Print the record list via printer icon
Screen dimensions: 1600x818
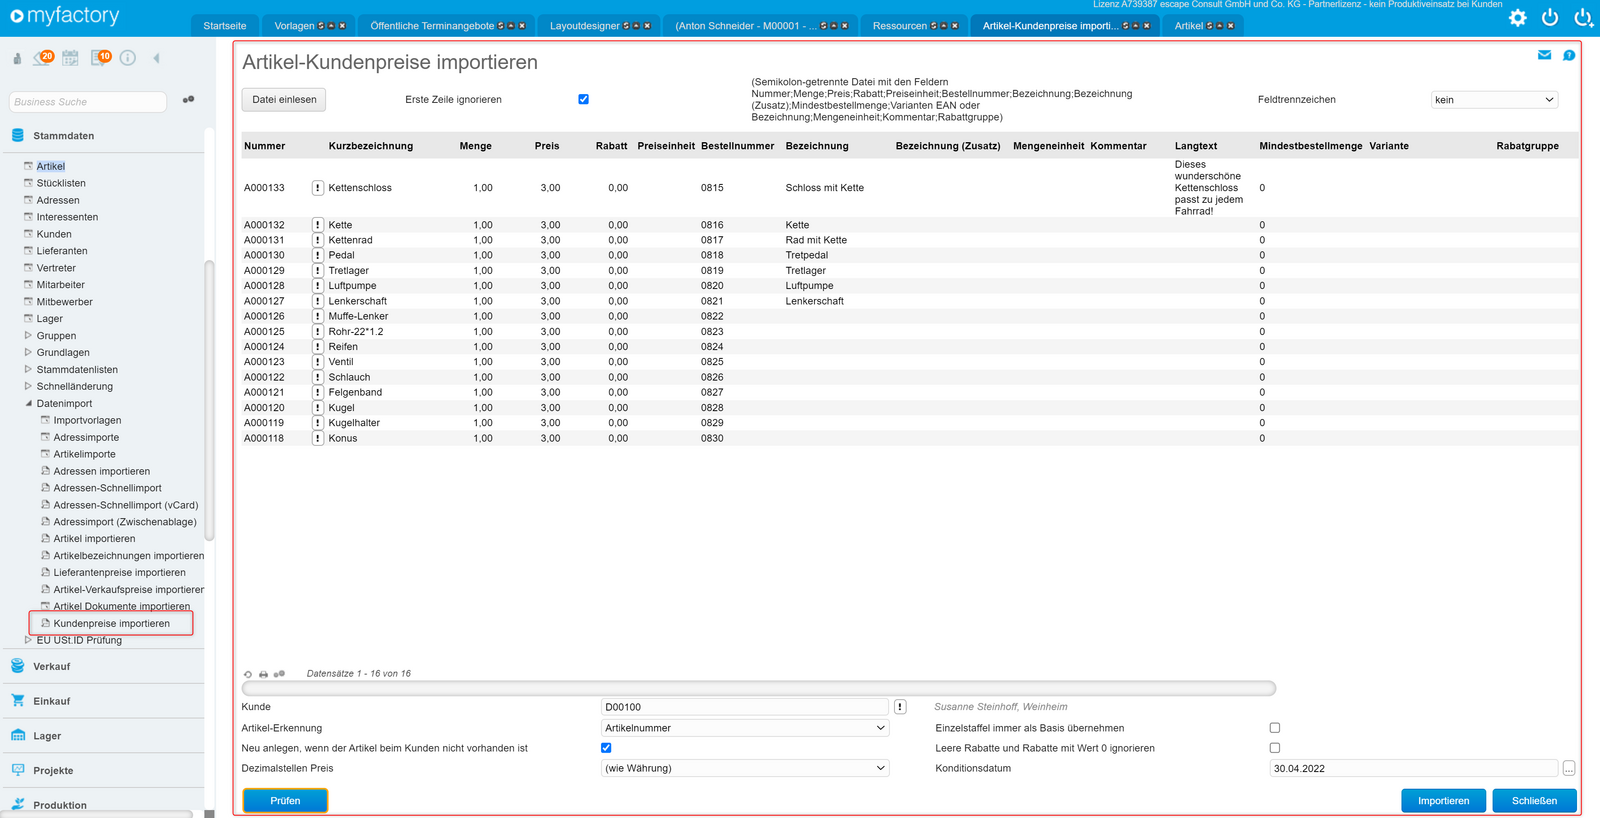264,674
